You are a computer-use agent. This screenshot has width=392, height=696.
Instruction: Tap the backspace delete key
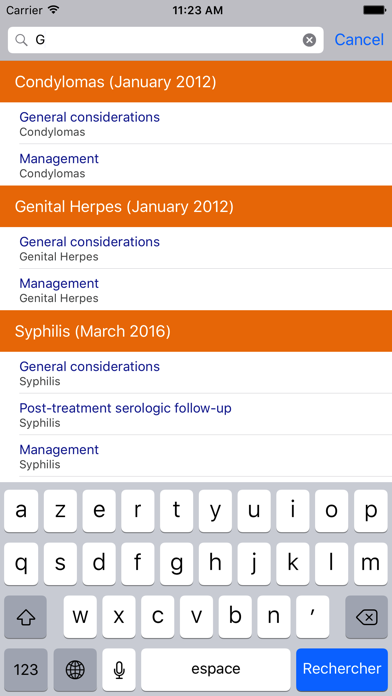pos(367,617)
